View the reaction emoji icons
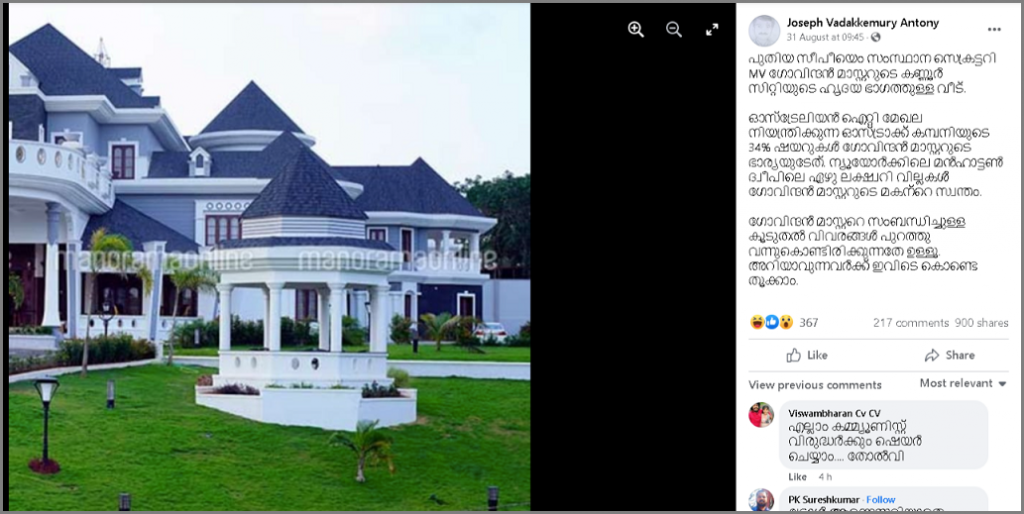 point(771,322)
